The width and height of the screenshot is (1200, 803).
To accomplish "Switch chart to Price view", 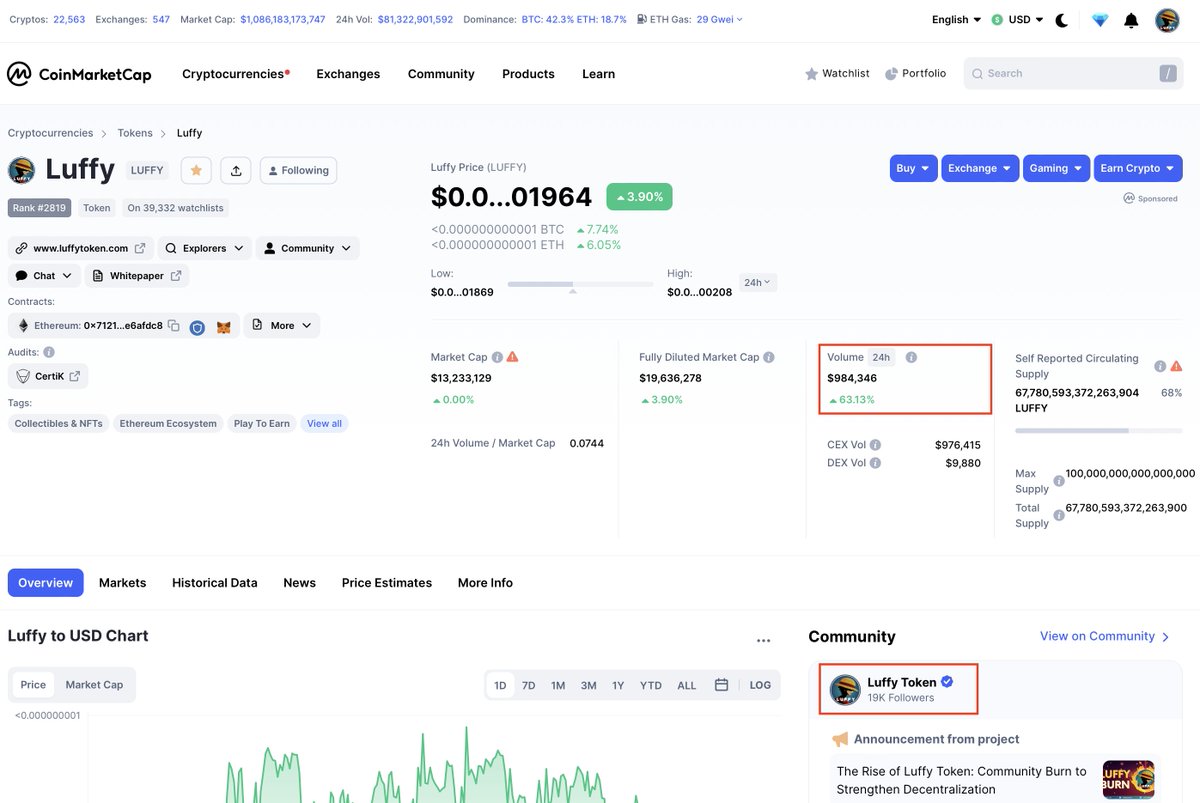I will tap(33, 685).
